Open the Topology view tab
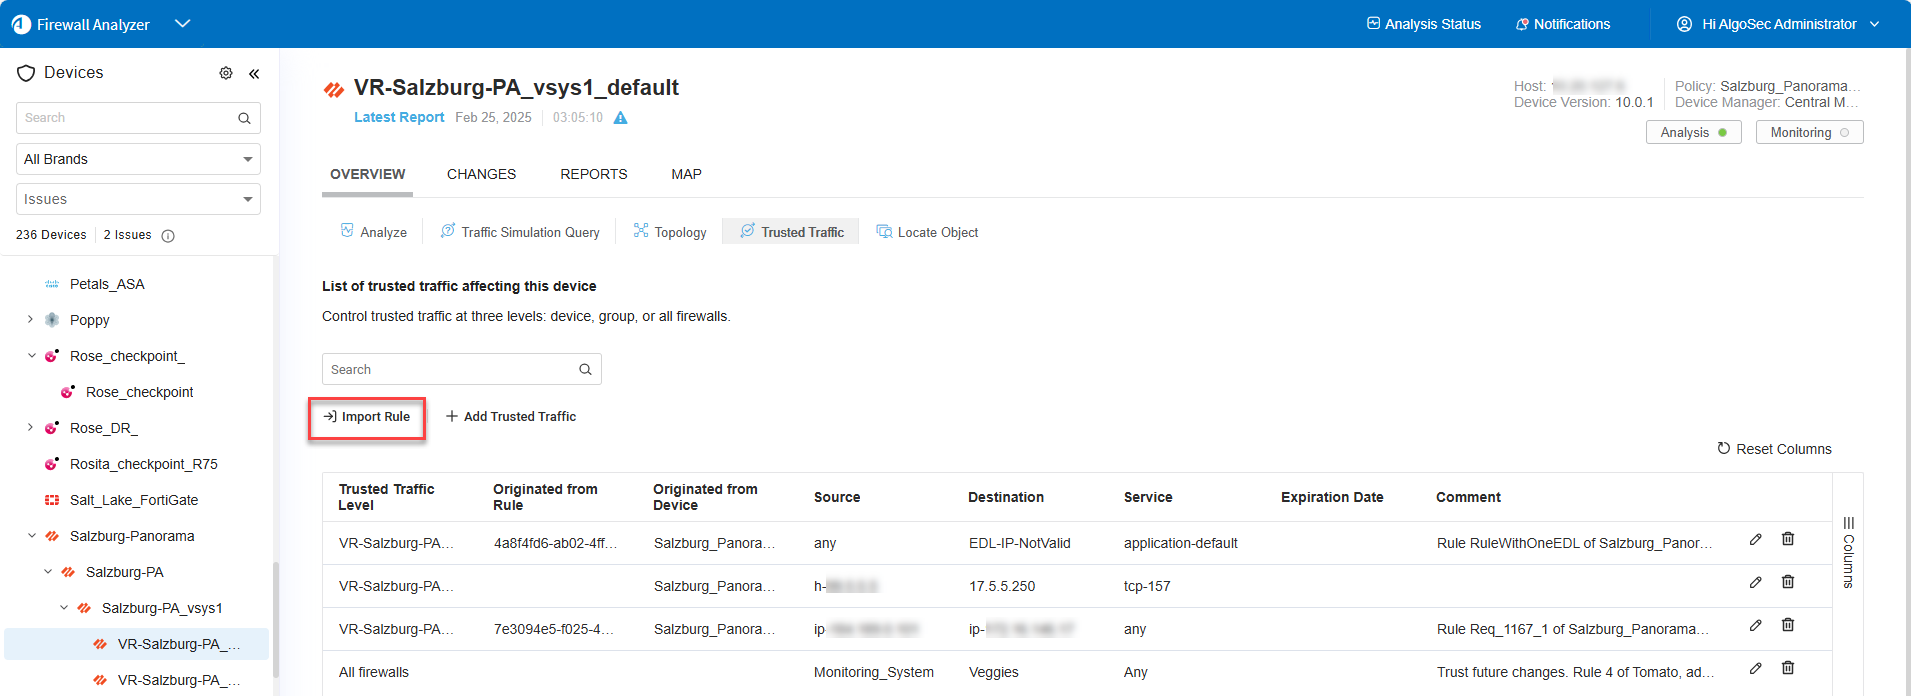The image size is (1911, 696). pyautogui.click(x=670, y=232)
